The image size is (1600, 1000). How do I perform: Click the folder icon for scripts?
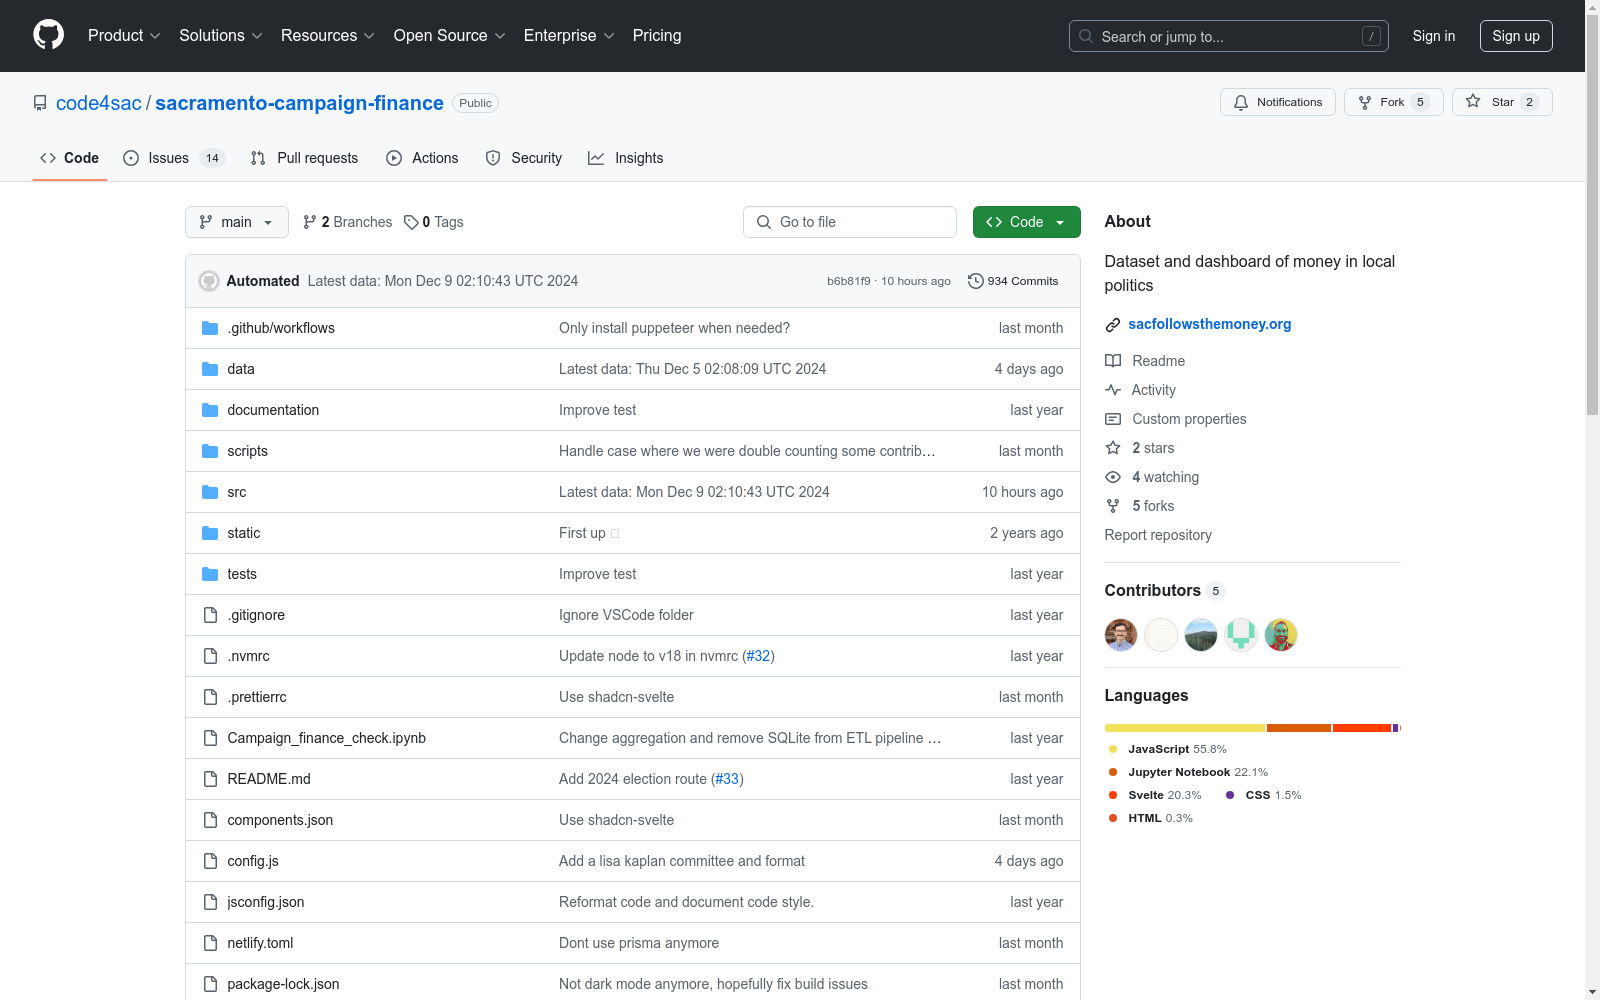(x=210, y=451)
